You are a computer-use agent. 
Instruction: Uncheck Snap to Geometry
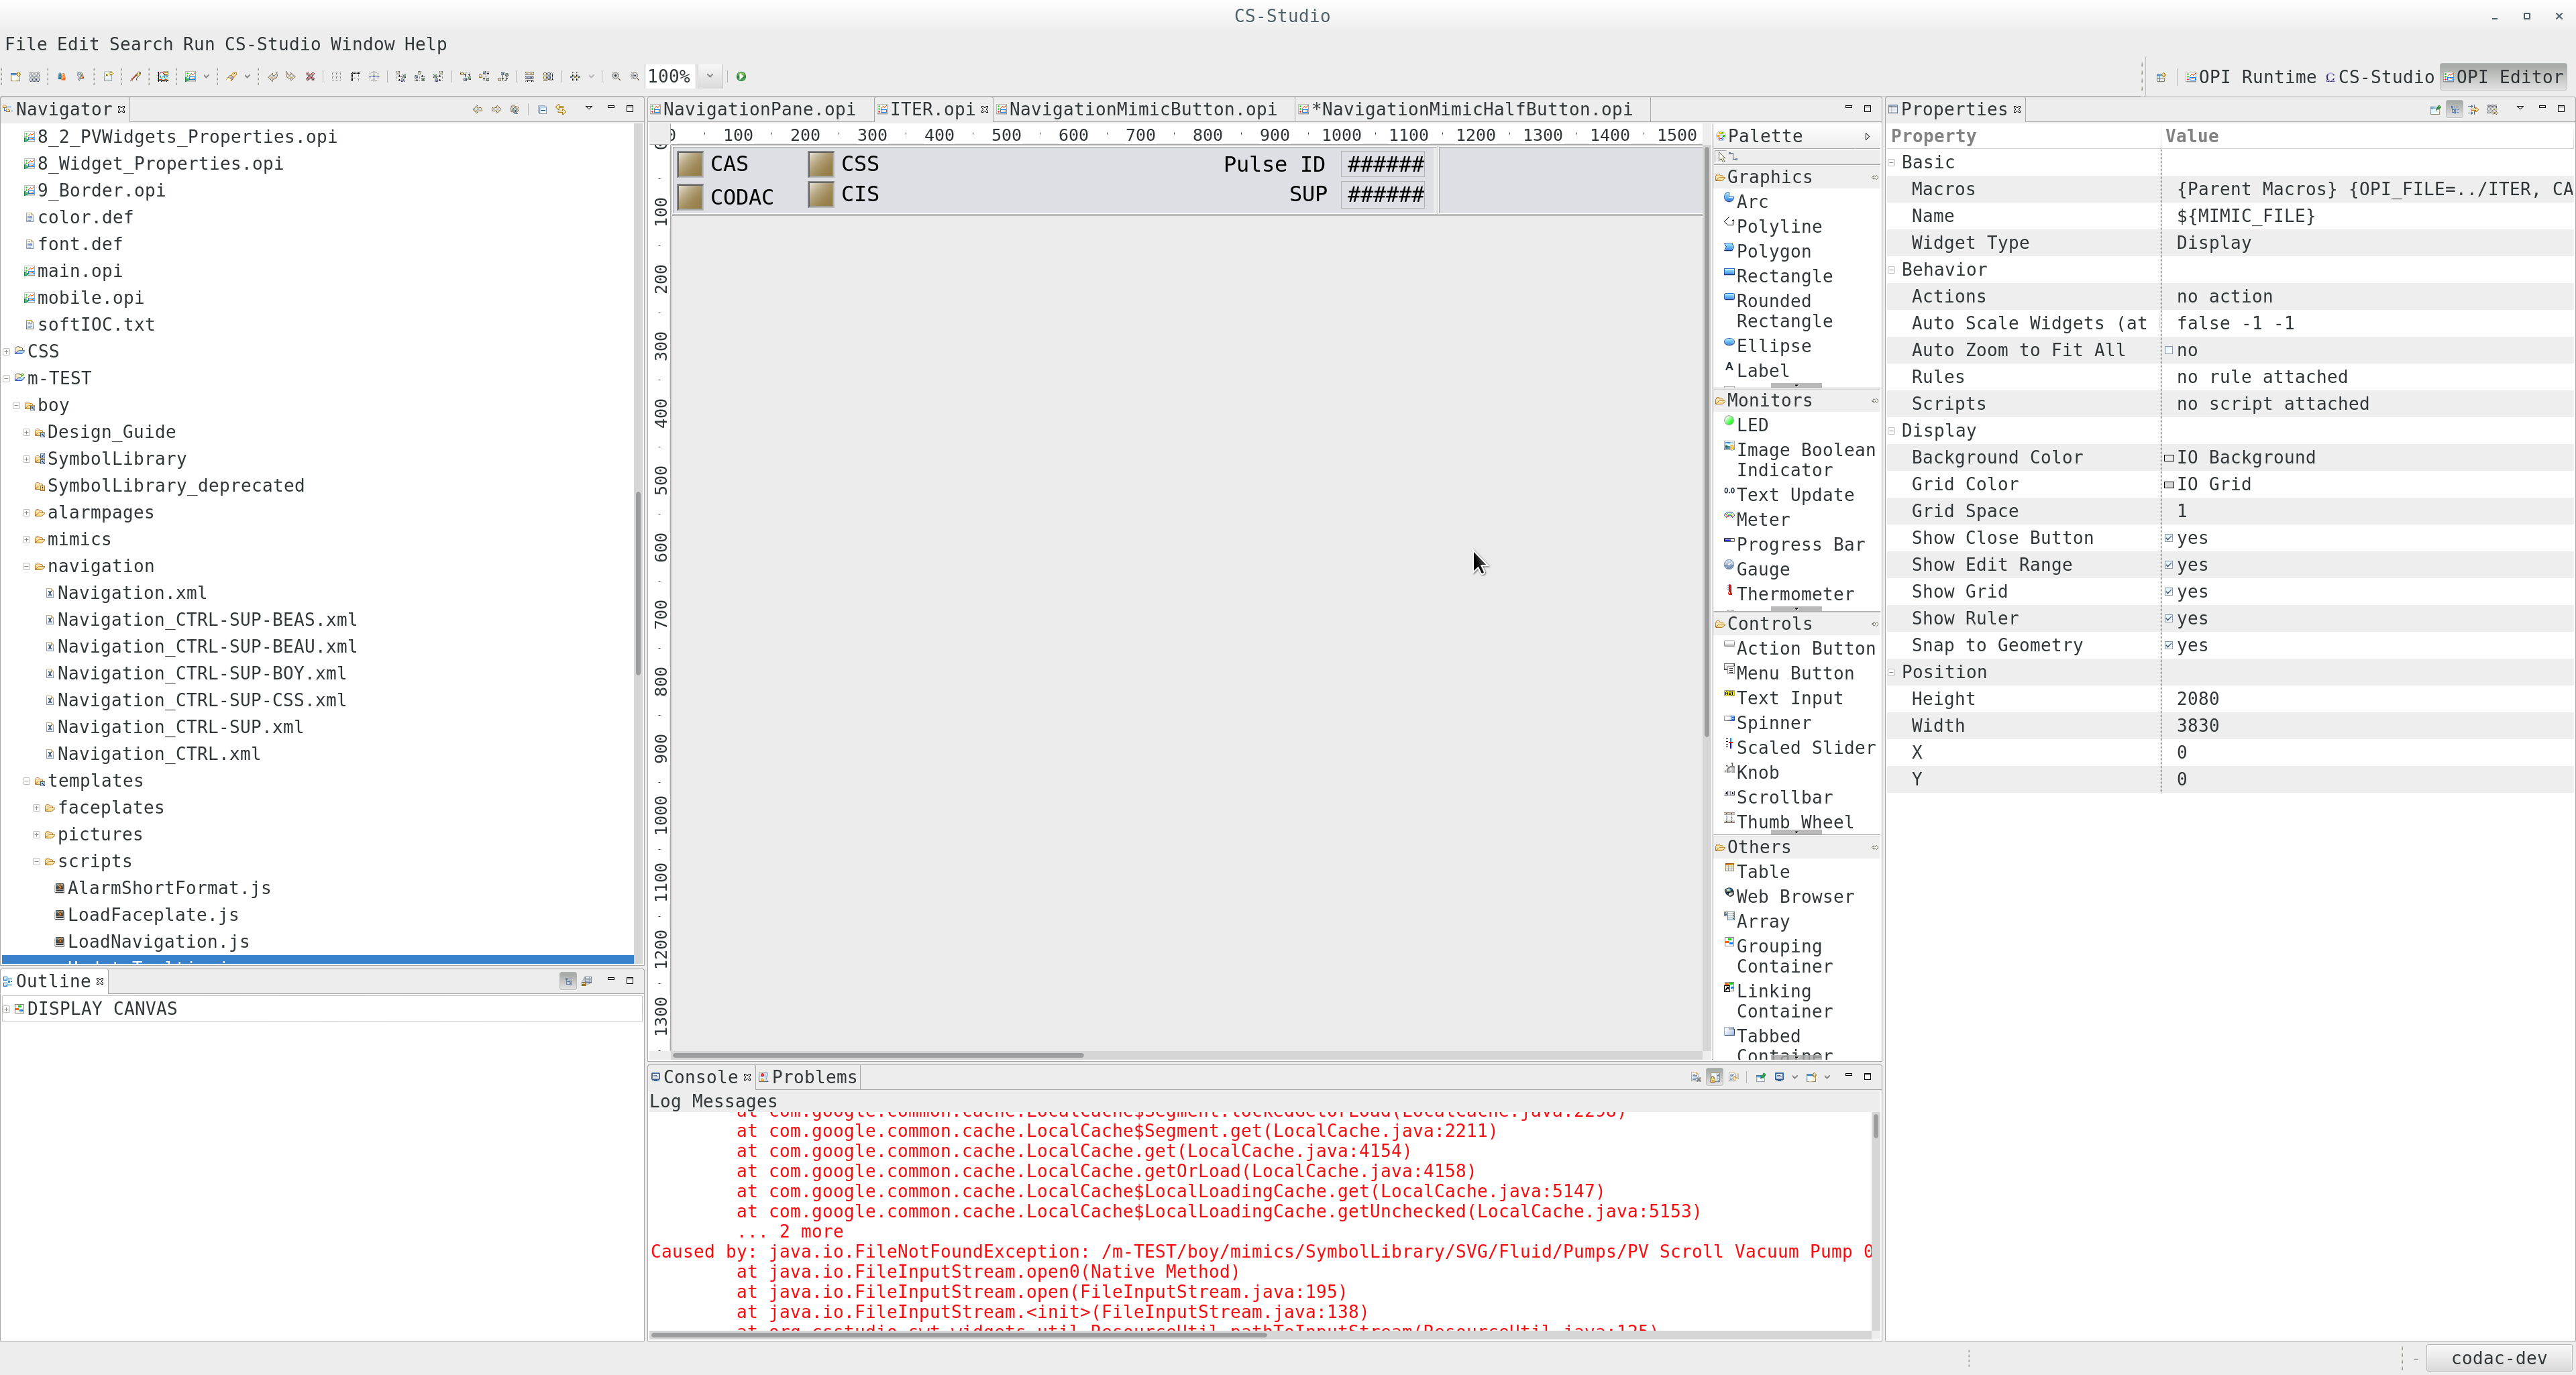[x=2169, y=645]
